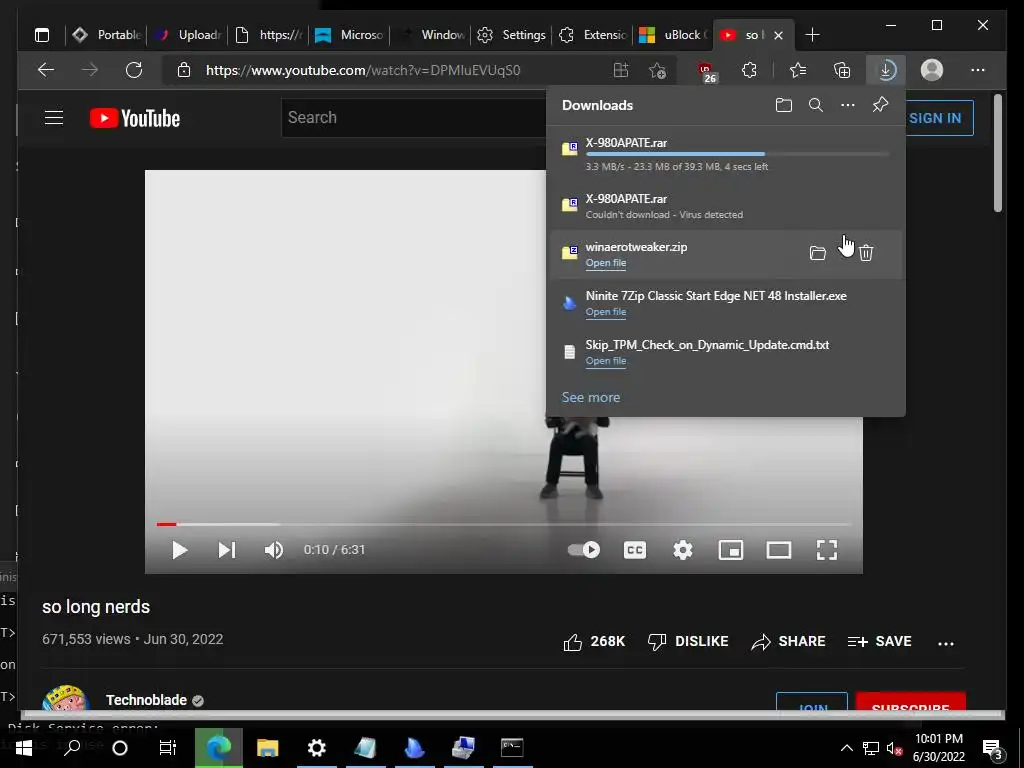Go back to the previous page

coord(46,70)
